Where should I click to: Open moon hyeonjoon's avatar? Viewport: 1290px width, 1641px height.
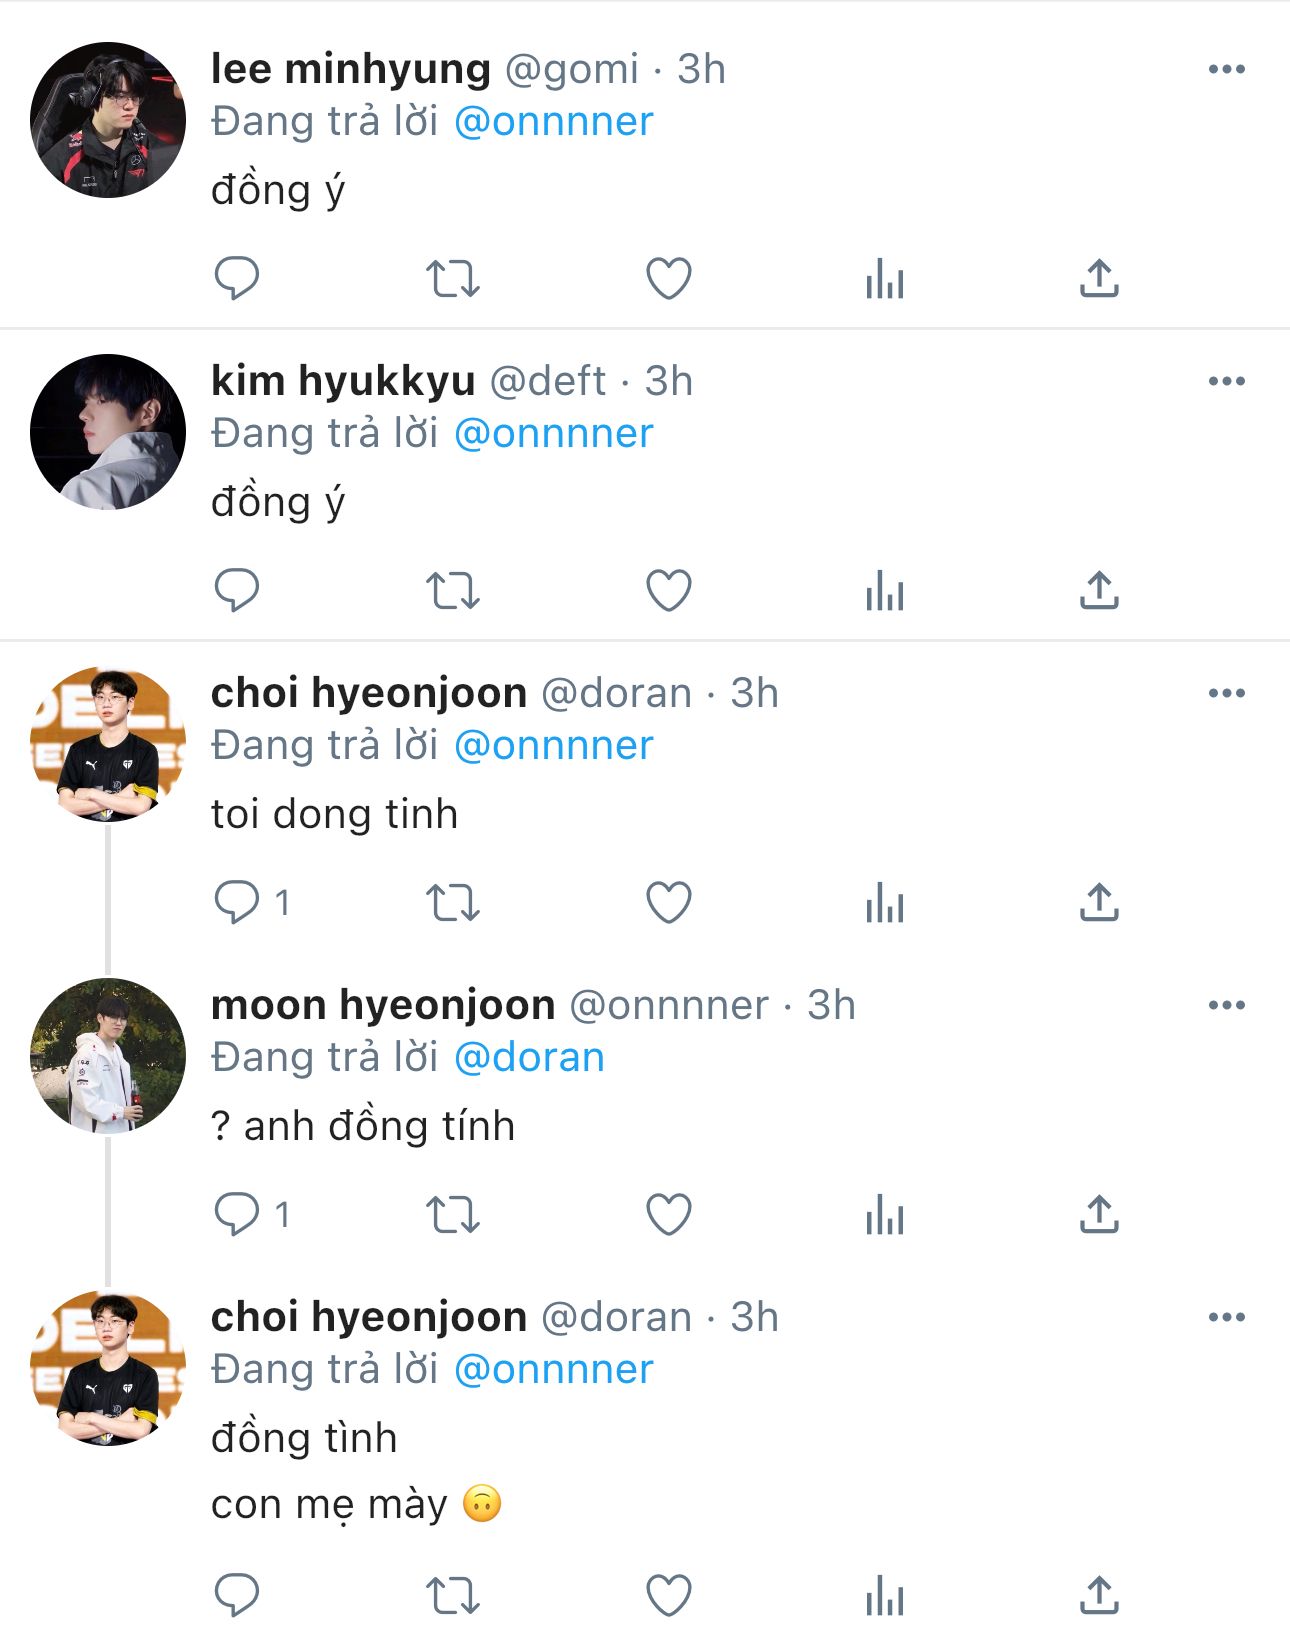pyautogui.click(x=108, y=1056)
